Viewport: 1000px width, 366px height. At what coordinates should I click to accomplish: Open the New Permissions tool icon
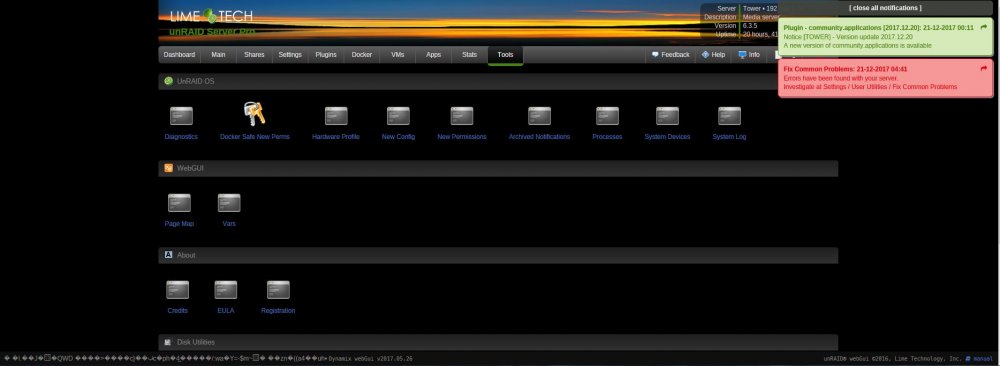[x=462, y=116]
